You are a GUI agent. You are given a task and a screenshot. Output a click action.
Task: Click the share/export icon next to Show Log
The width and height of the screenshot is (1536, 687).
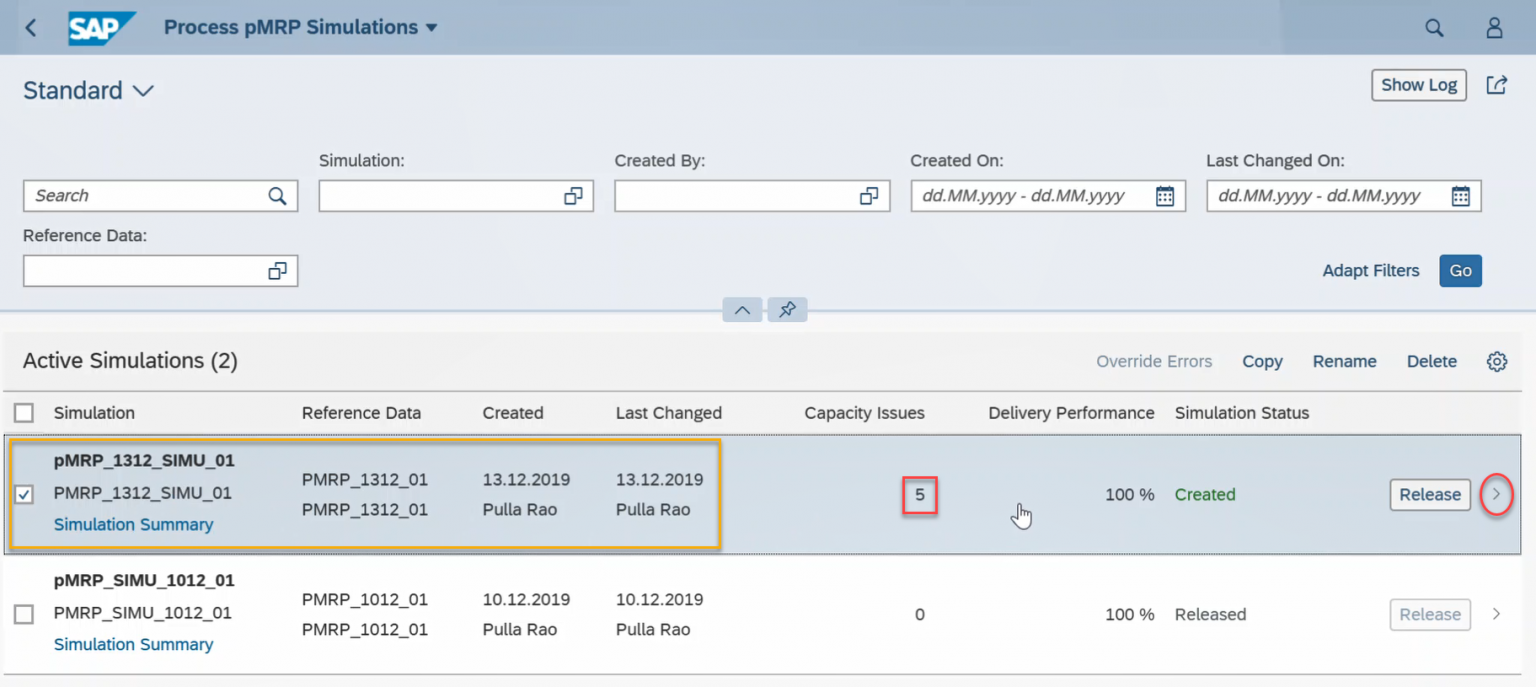pyautogui.click(x=1496, y=85)
